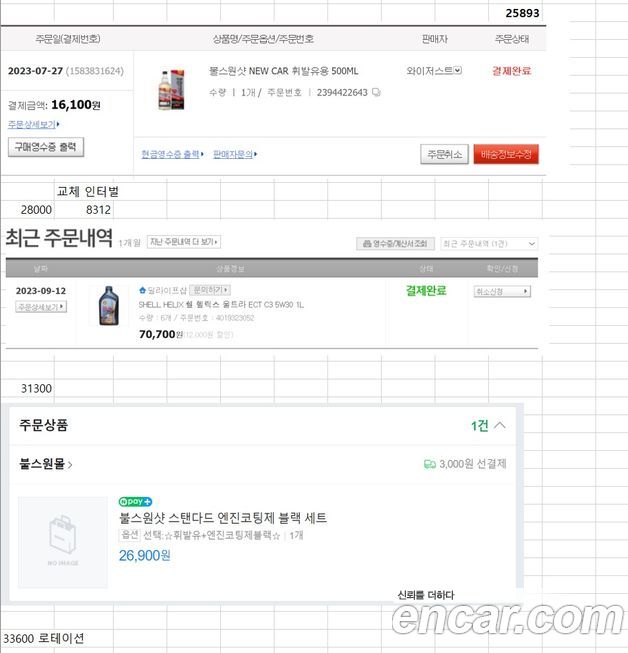Click 주문상세보기 under the date 2023-09-12

click(41, 307)
